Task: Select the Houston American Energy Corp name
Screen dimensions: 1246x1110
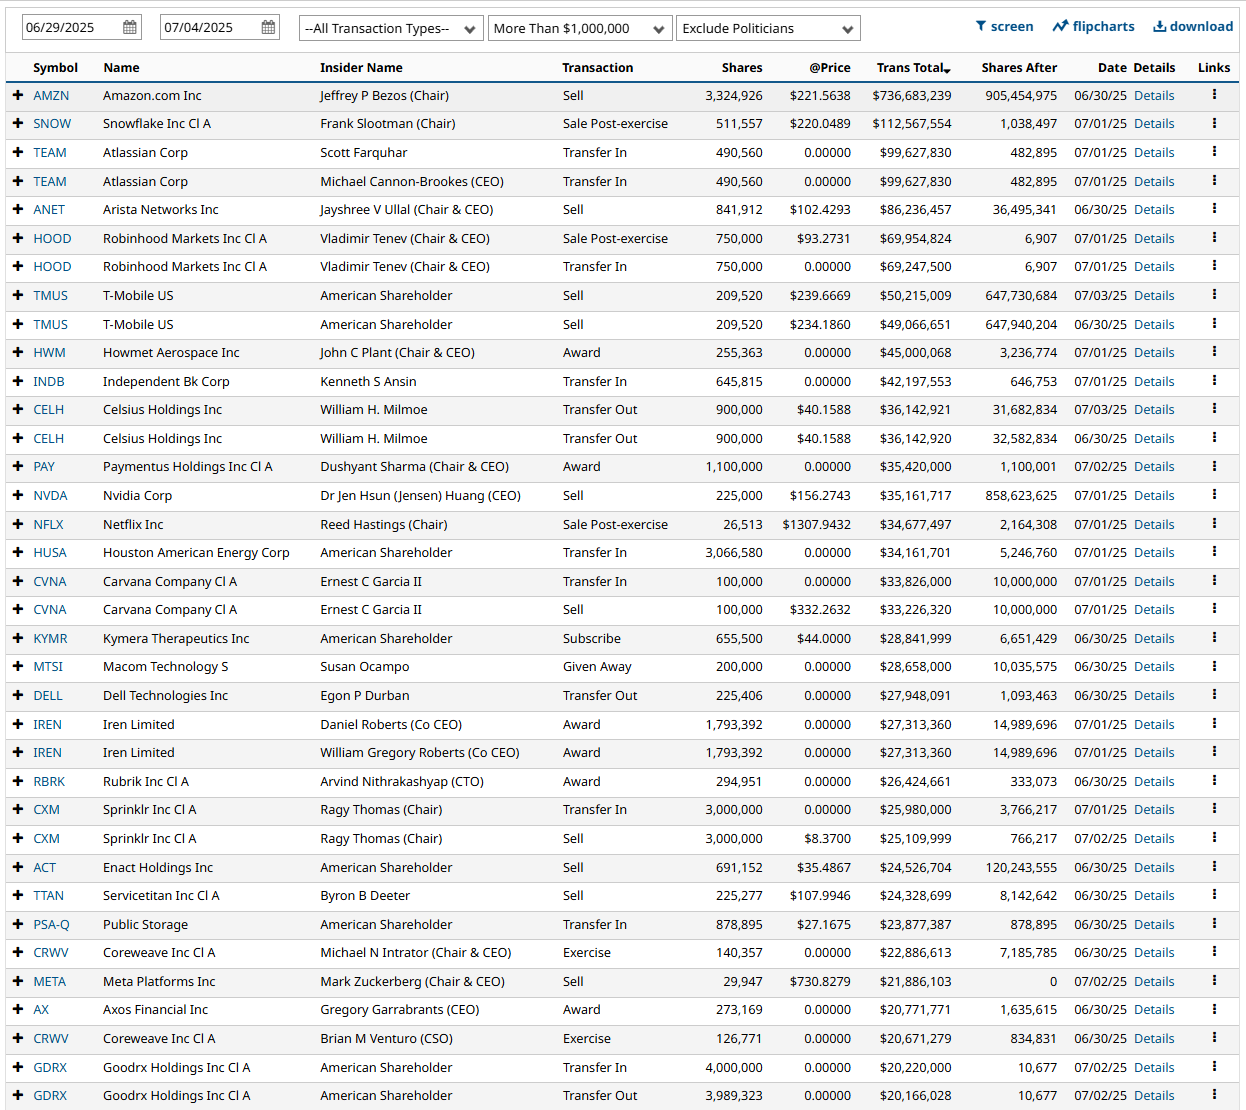Action: click(x=196, y=553)
